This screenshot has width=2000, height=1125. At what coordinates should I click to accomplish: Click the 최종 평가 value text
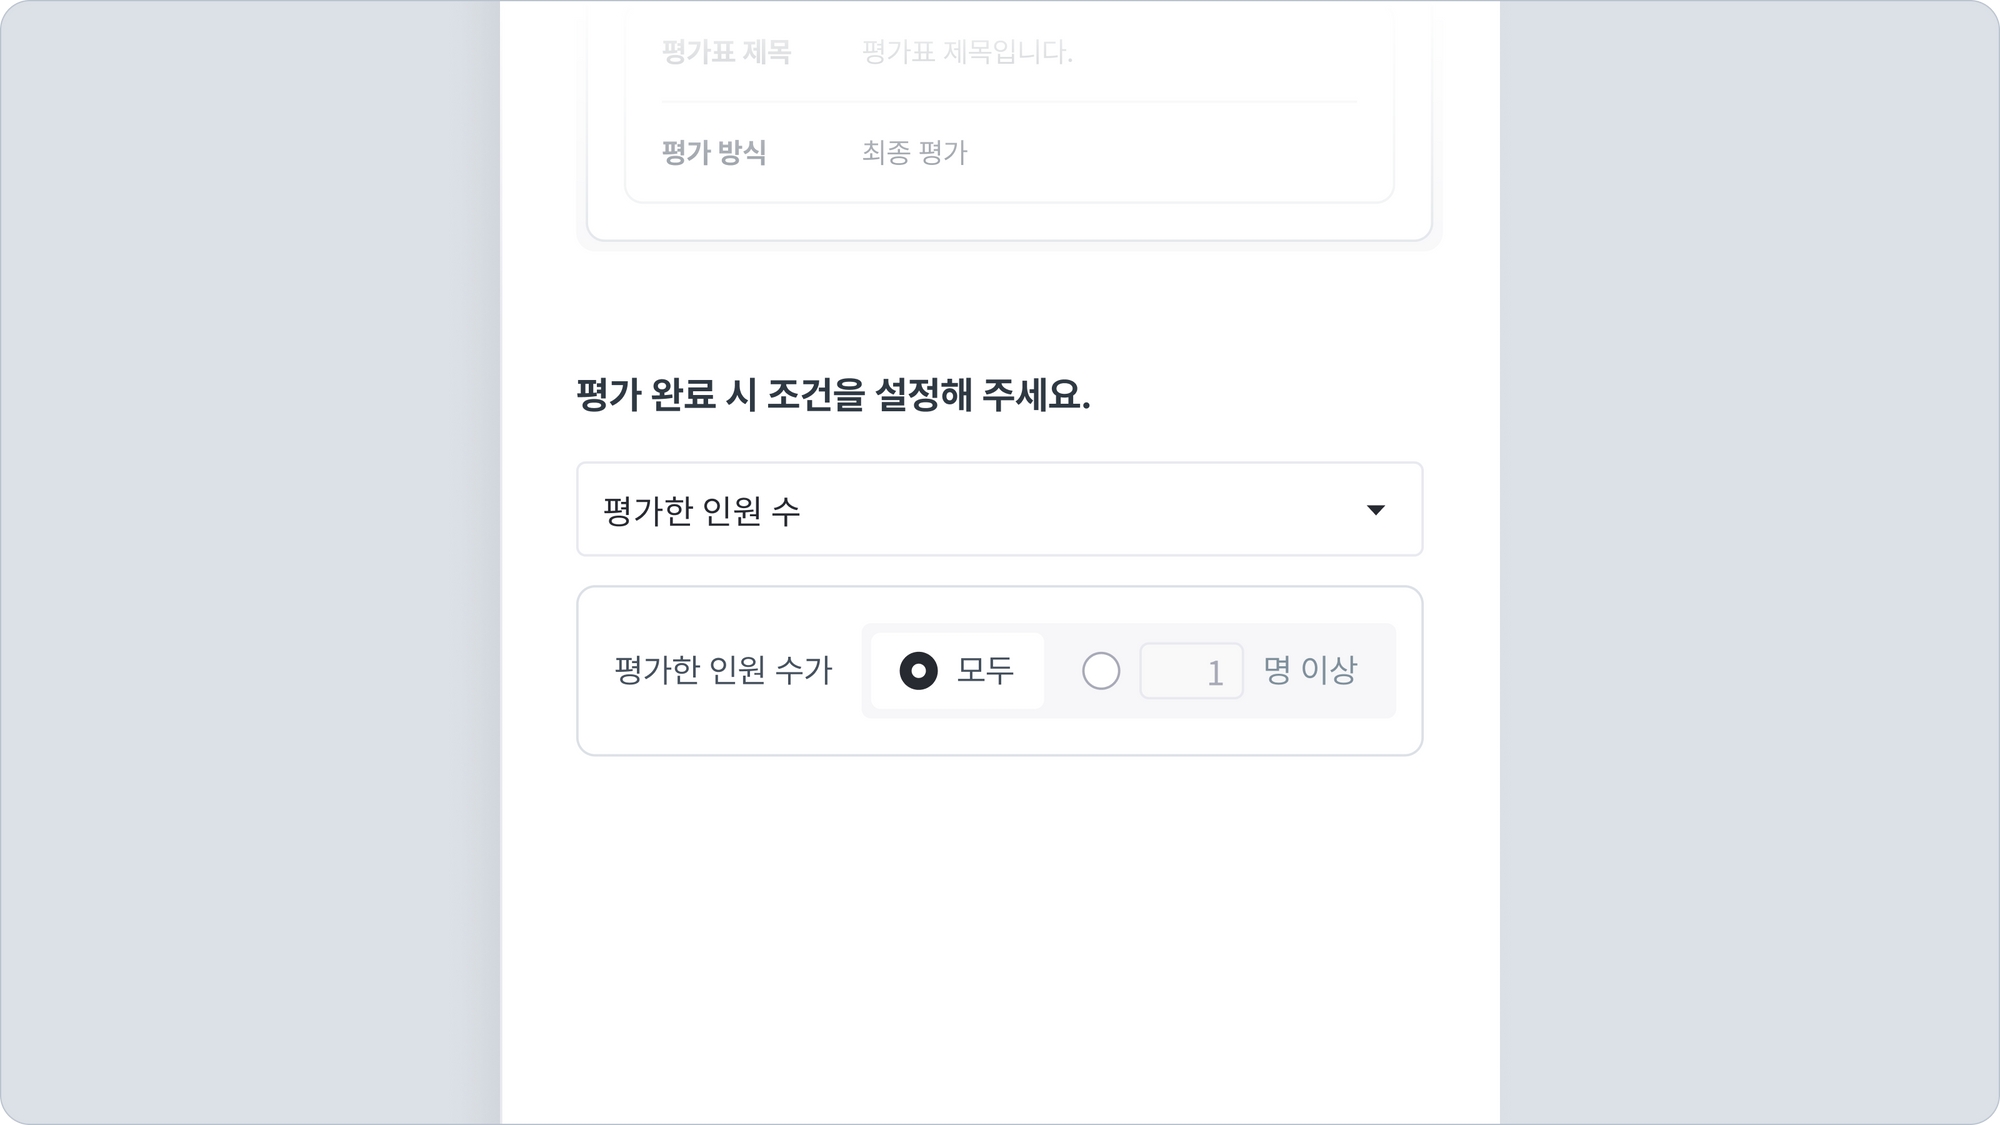(915, 153)
